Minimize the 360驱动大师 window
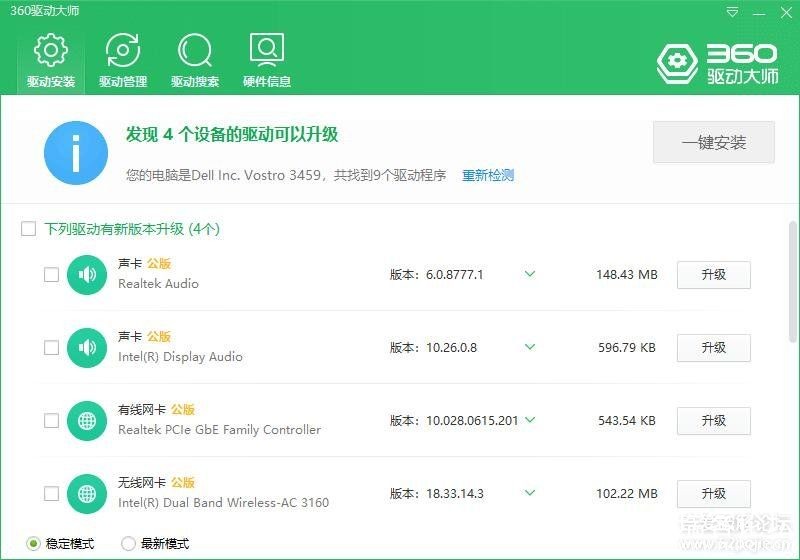 [759, 13]
